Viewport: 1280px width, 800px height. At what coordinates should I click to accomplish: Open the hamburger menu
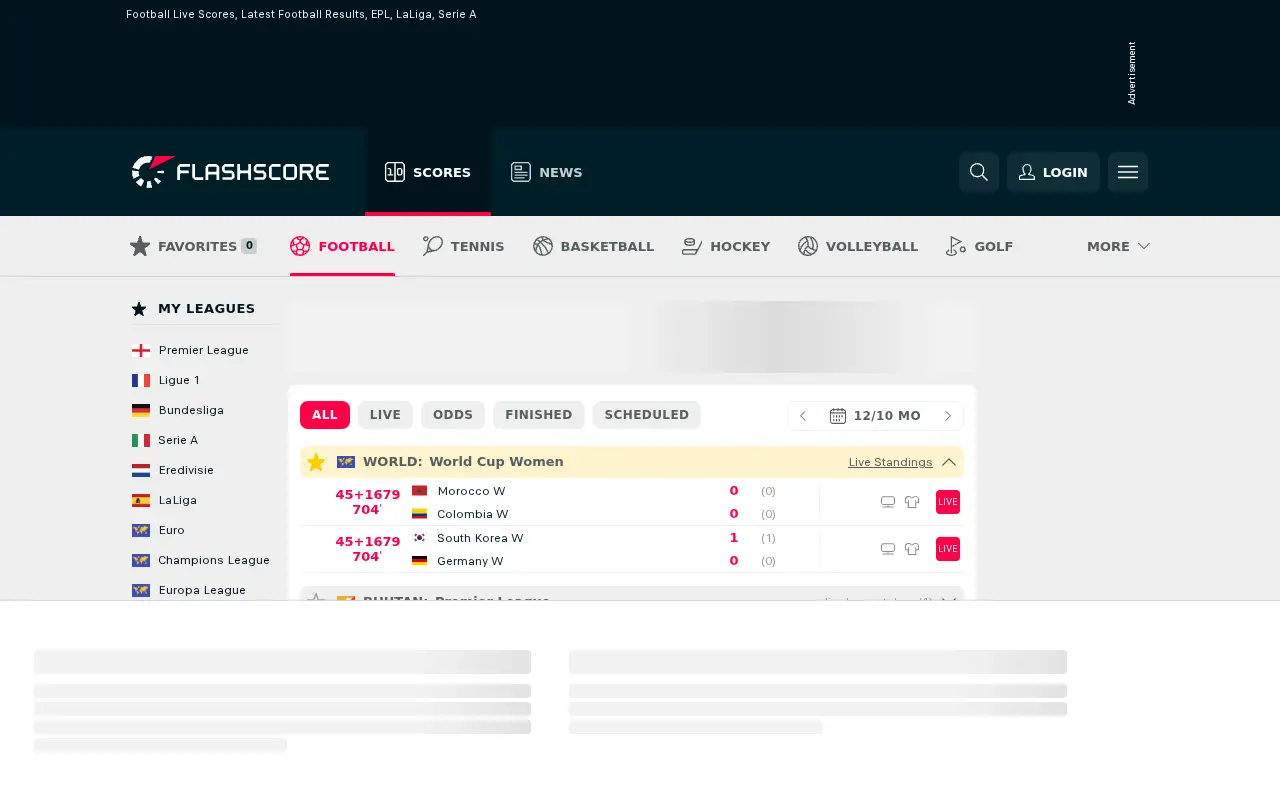pos(1128,172)
